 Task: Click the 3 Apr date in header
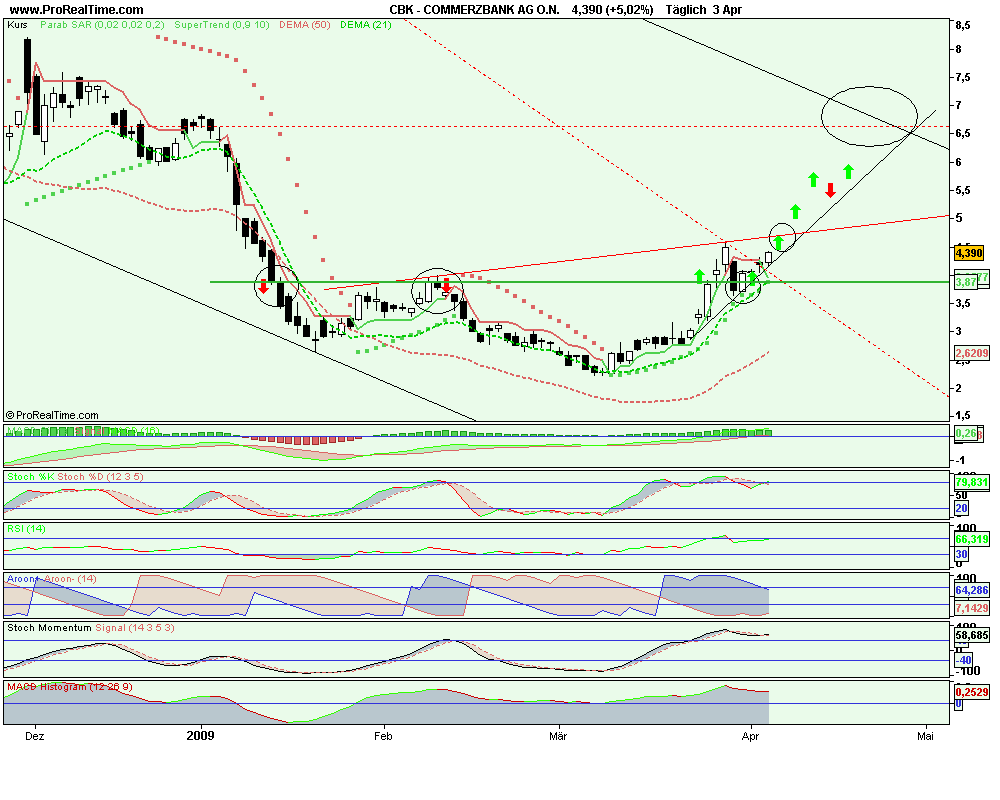(727, 10)
